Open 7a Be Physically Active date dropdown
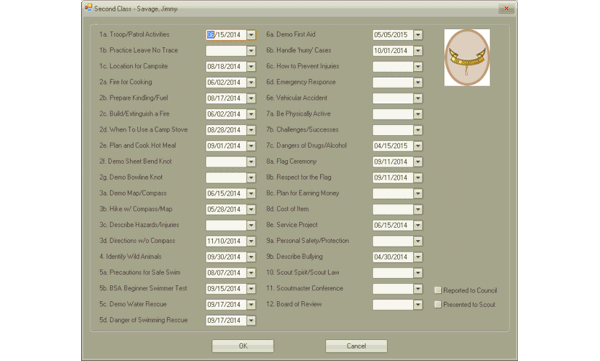This screenshot has width=600, height=361. click(418, 114)
